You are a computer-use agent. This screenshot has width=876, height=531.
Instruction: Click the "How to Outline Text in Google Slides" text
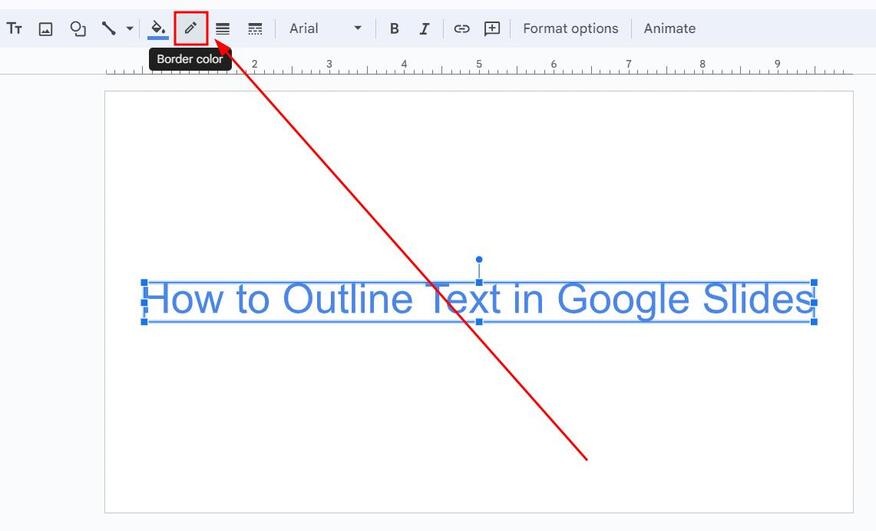coord(479,300)
